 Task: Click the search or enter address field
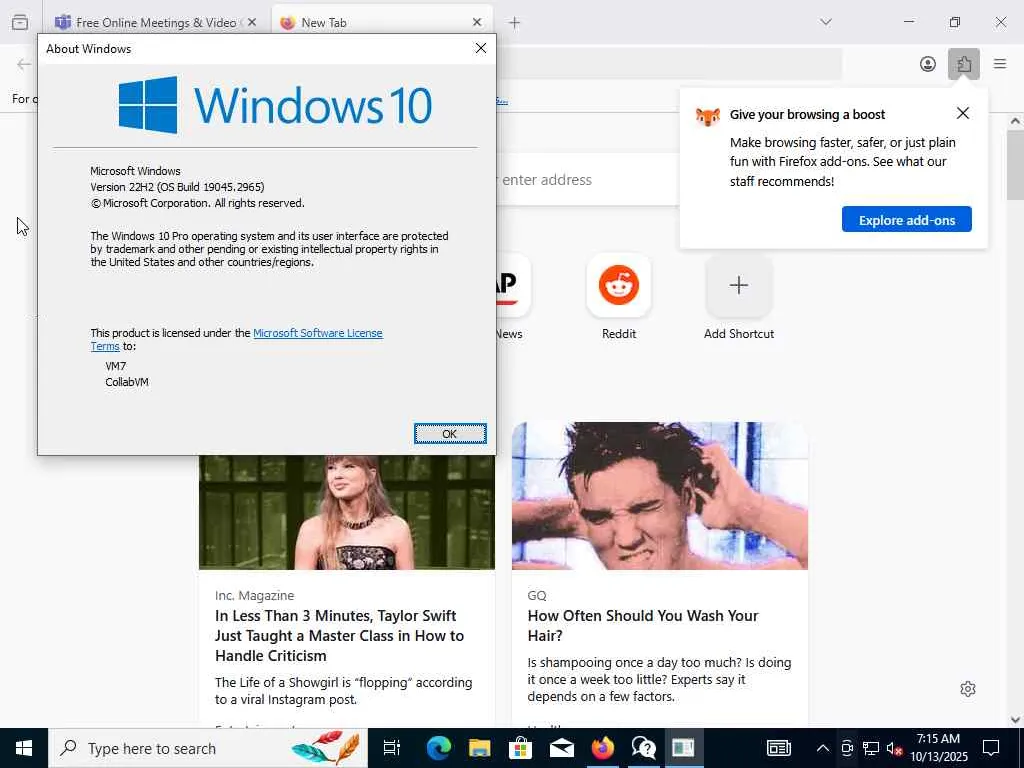pyautogui.click(x=588, y=180)
